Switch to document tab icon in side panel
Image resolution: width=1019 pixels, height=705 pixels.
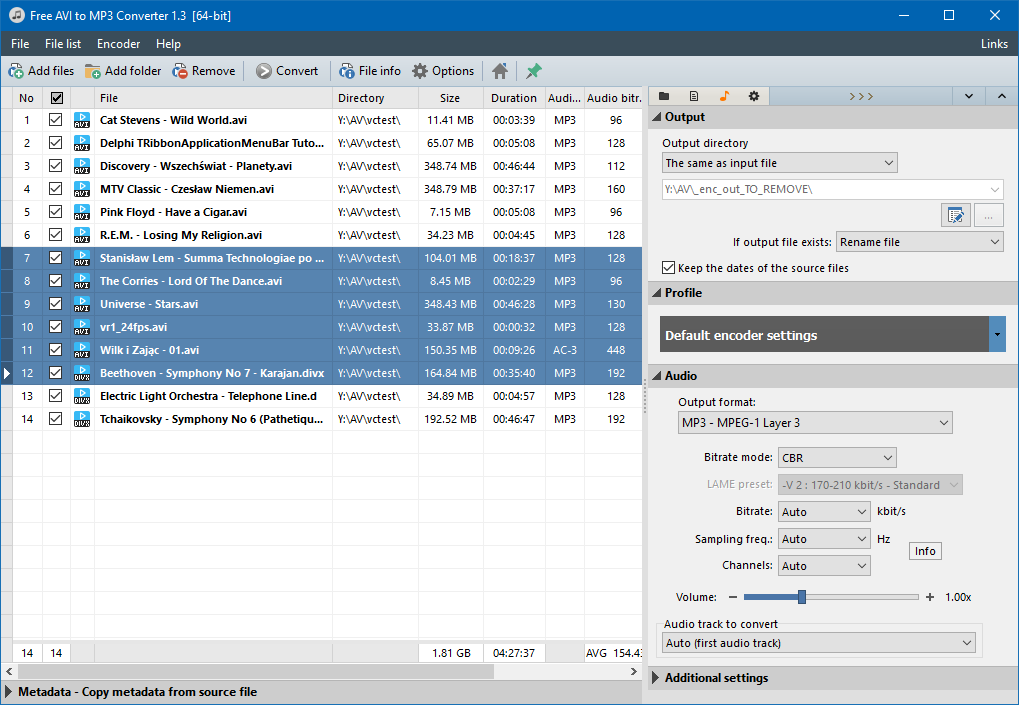(x=694, y=96)
